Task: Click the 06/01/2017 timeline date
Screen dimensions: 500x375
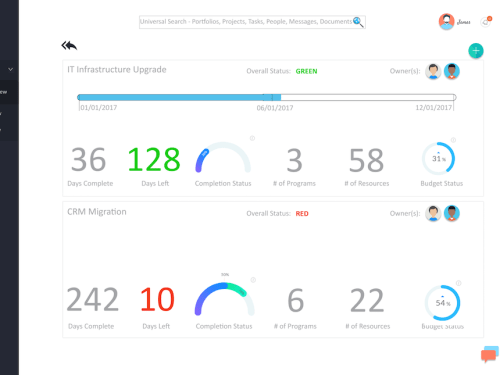Action: coord(275,108)
